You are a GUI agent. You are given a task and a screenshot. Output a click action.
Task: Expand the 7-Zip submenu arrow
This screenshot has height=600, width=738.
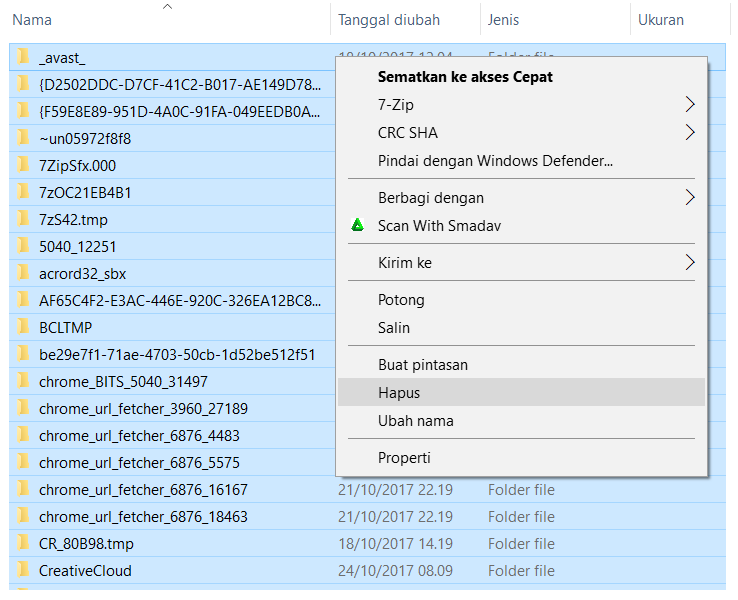[x=689, y=104]
